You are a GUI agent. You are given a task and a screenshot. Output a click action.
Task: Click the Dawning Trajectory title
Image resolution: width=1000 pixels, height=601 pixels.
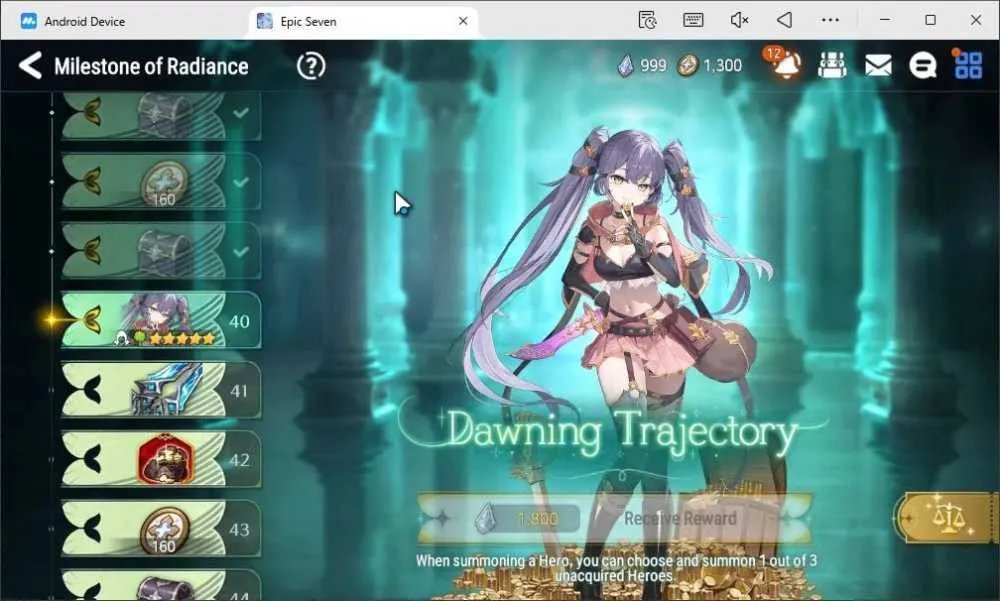(x=622, y=433)
